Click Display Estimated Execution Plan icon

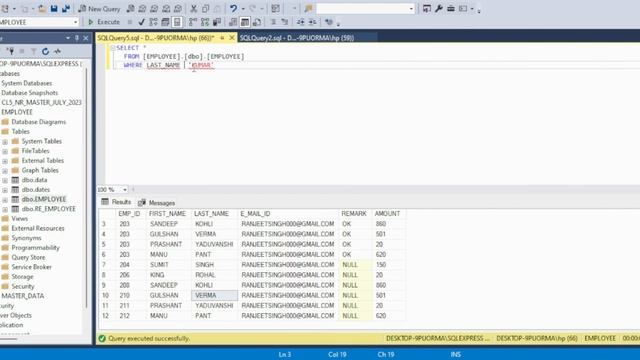tap(153, 22)
